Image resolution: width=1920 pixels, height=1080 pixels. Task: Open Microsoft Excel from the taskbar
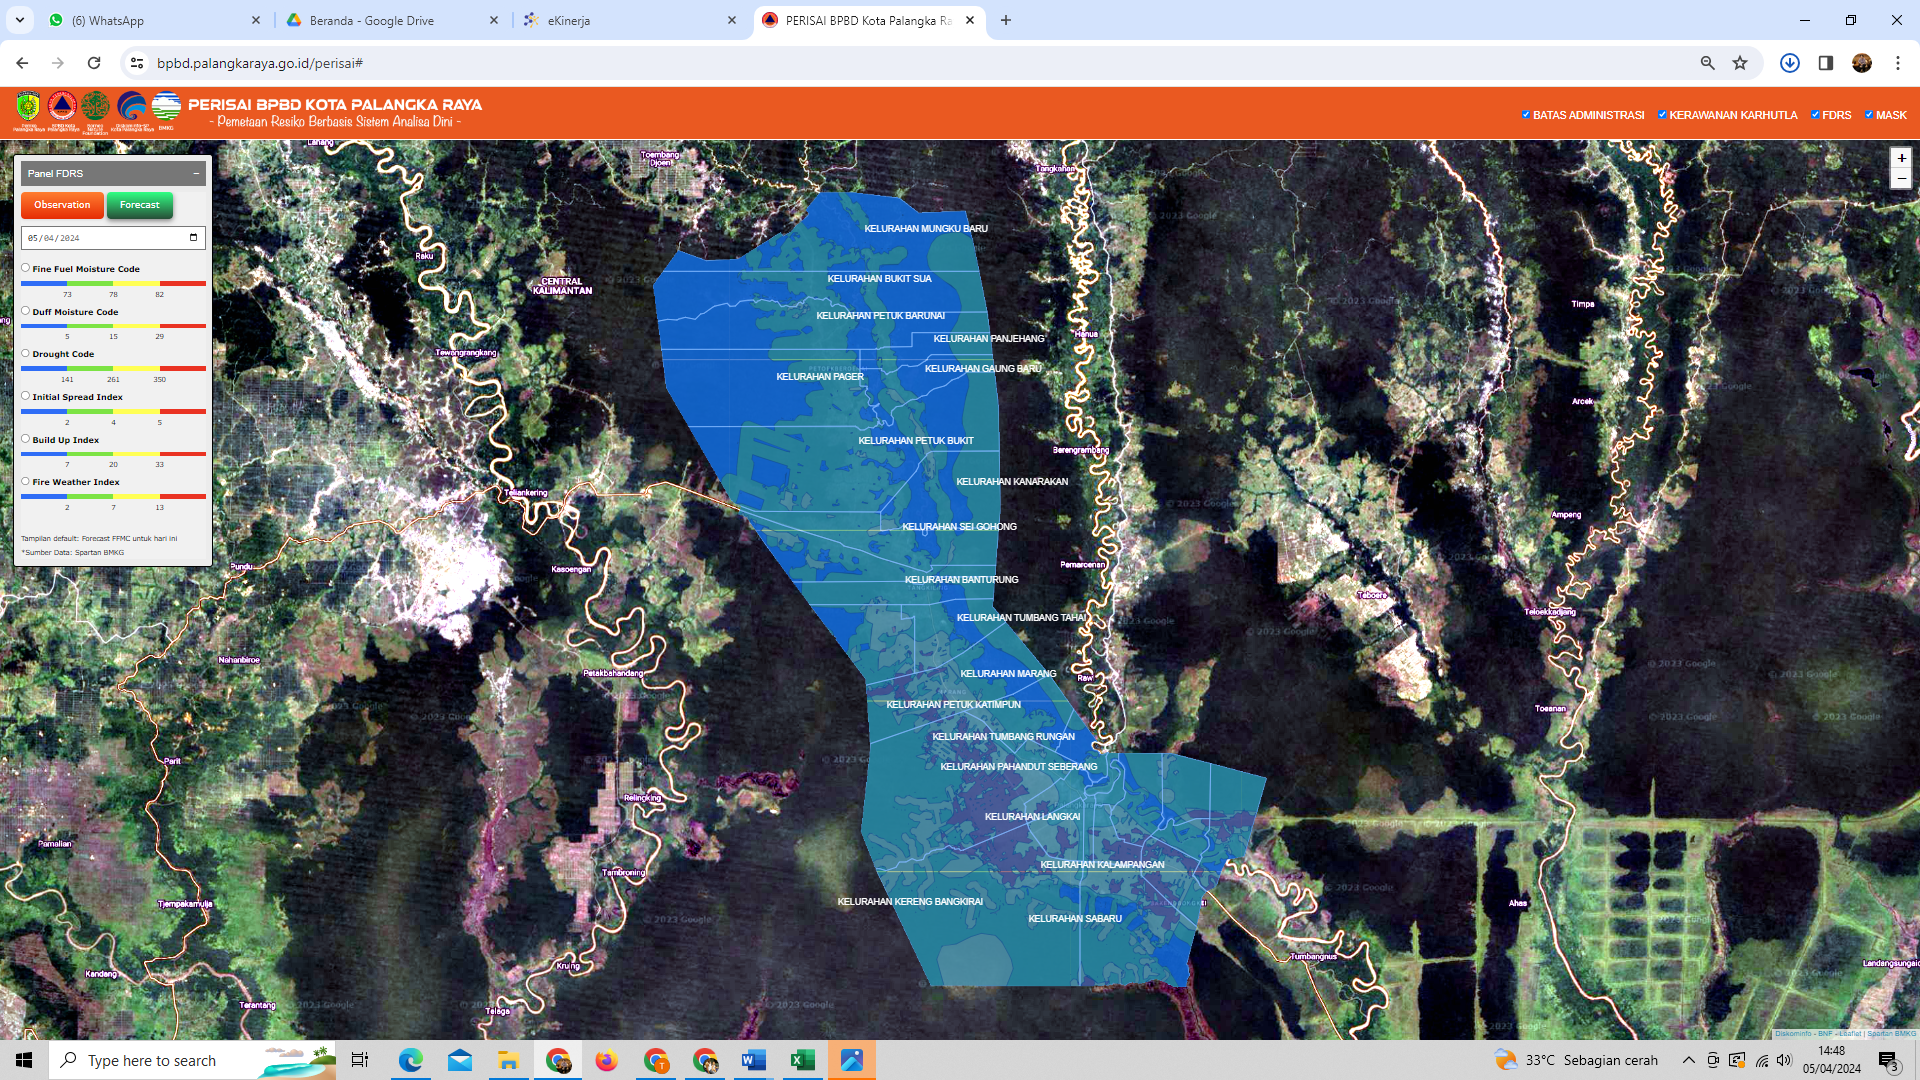click(803, 1060)
